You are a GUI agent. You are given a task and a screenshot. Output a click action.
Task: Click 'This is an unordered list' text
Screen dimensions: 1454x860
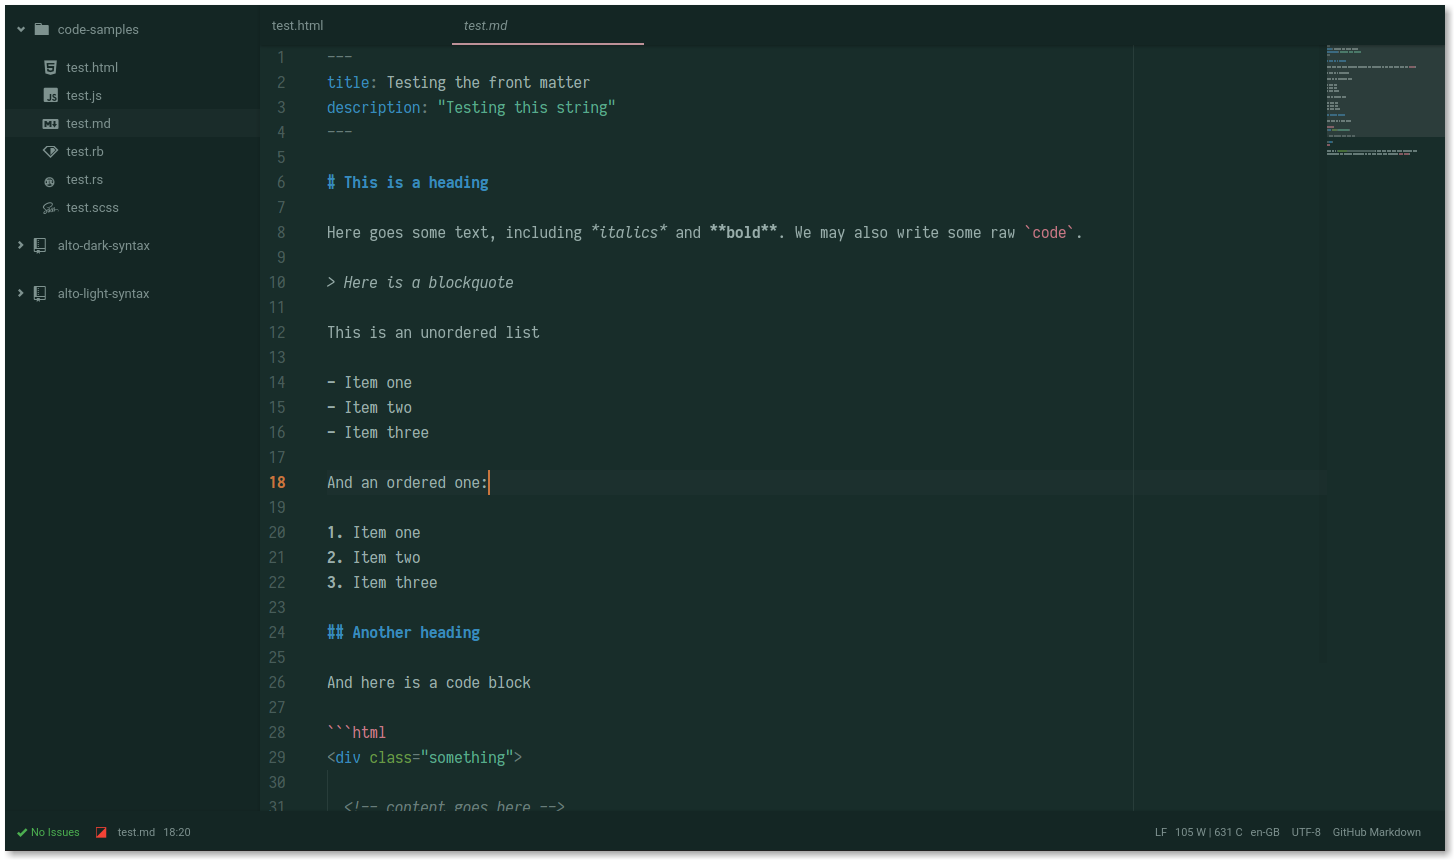[433, 332]
